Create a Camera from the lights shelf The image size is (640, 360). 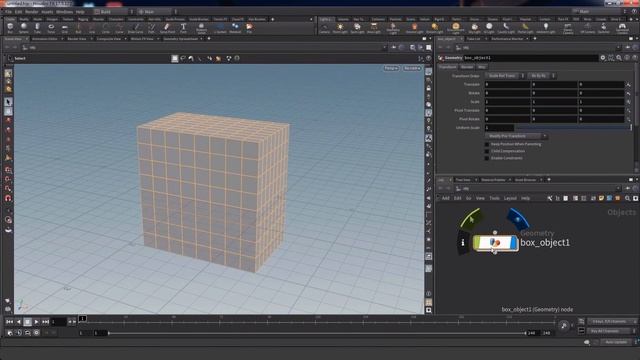coord(324,28)
